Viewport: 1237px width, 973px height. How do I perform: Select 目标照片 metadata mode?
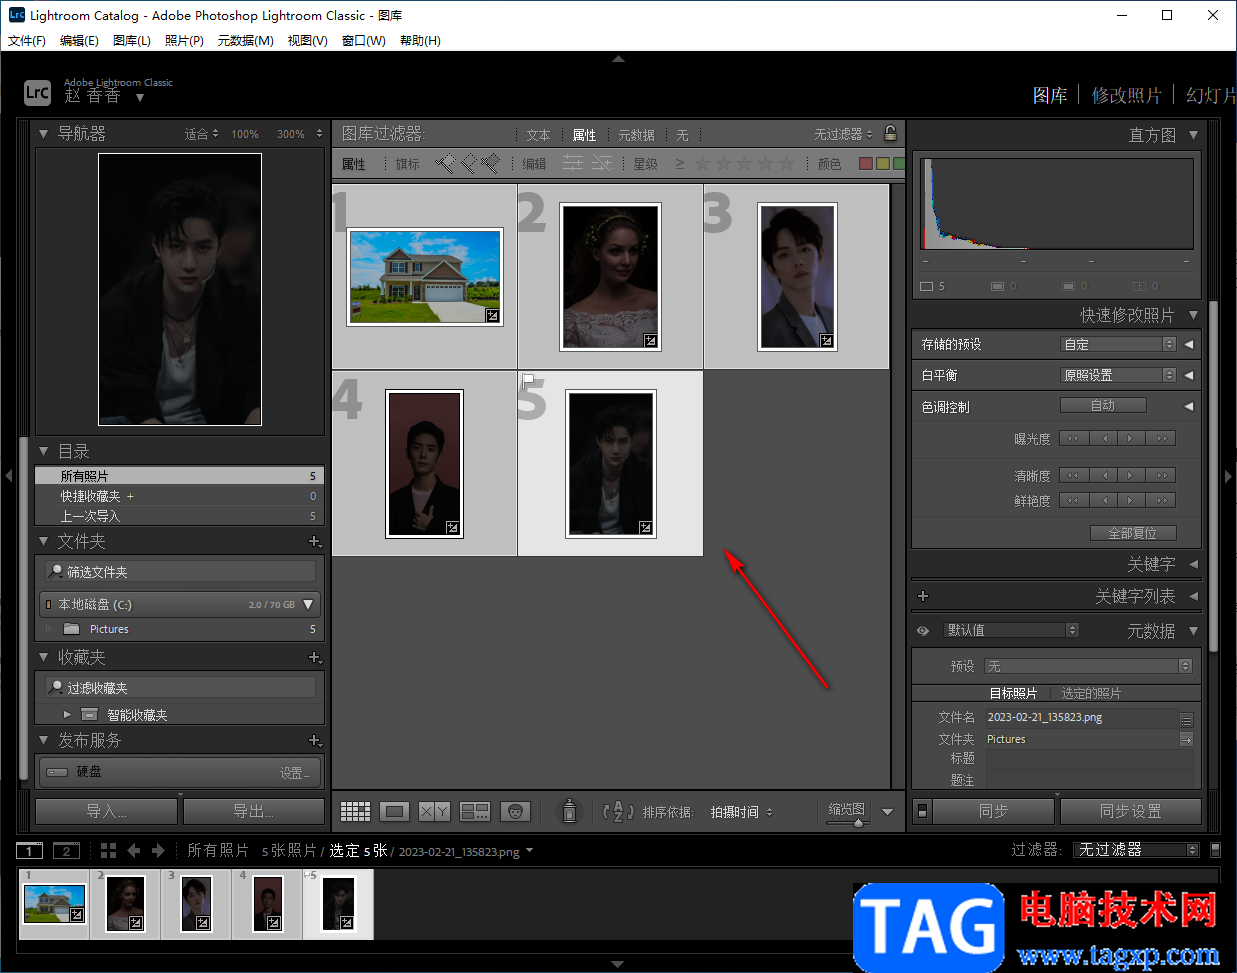(x=1013, y=693)
